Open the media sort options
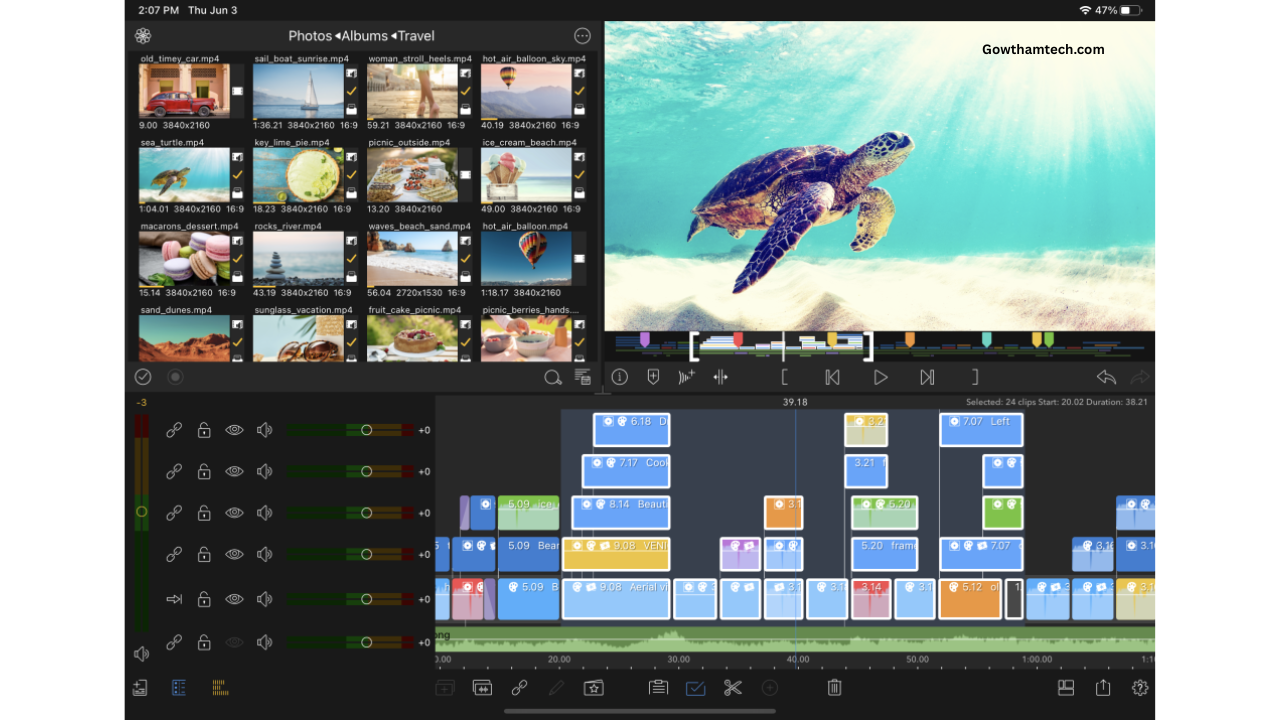The height and width of the screenshot is (720, 1280). (x=582, y=378)
